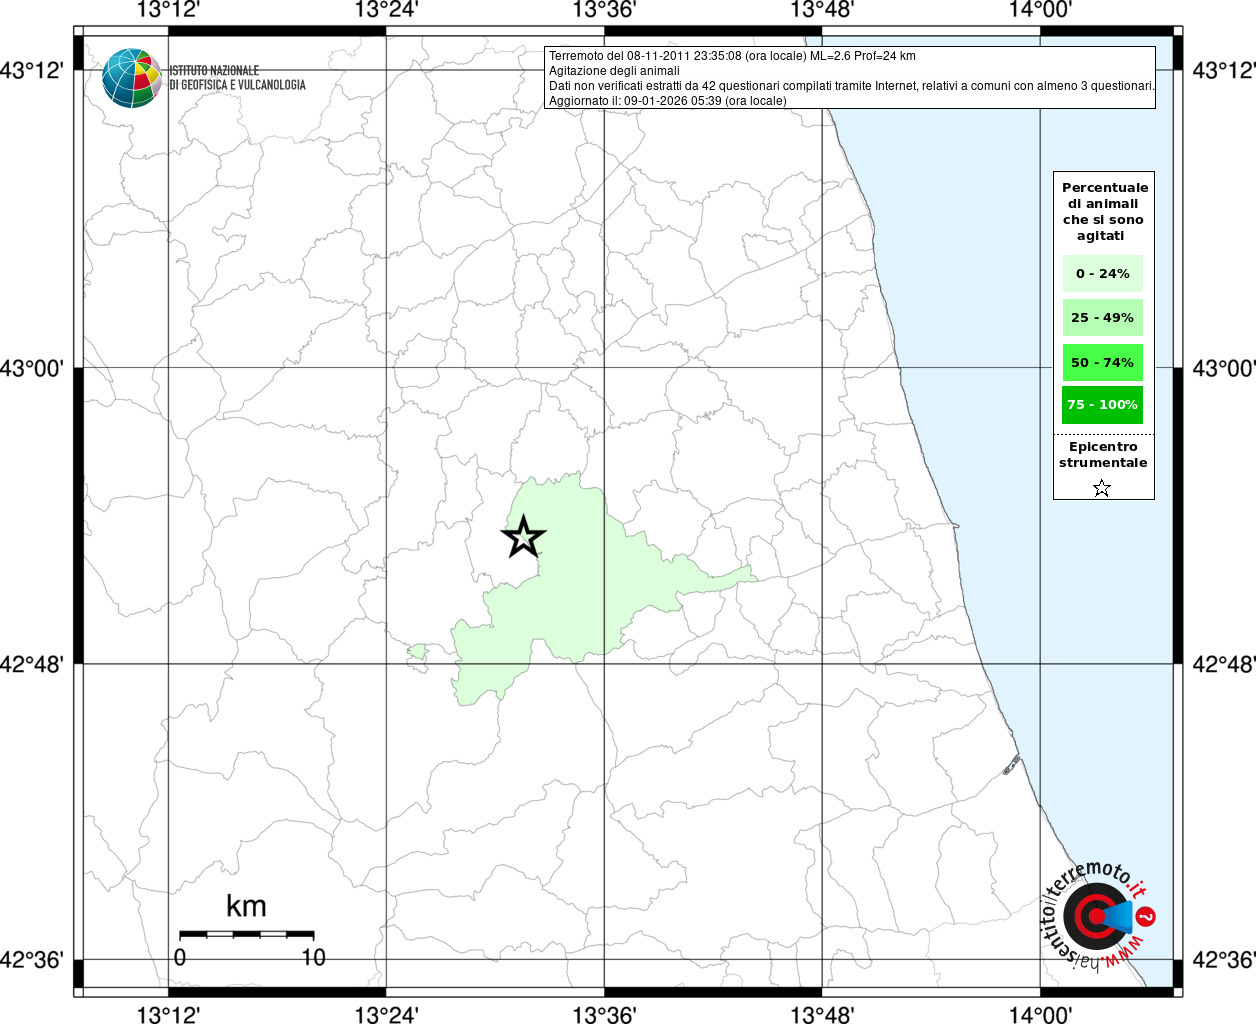Screen dimensions: 1256x1024
Task: Click left axis label 42°48'
Action: [32, 664]
